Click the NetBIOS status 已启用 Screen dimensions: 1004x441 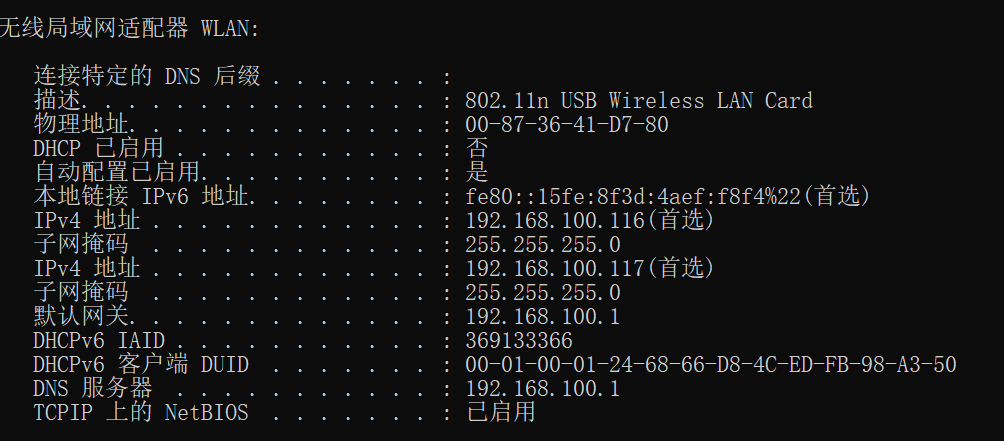[501, 413]
